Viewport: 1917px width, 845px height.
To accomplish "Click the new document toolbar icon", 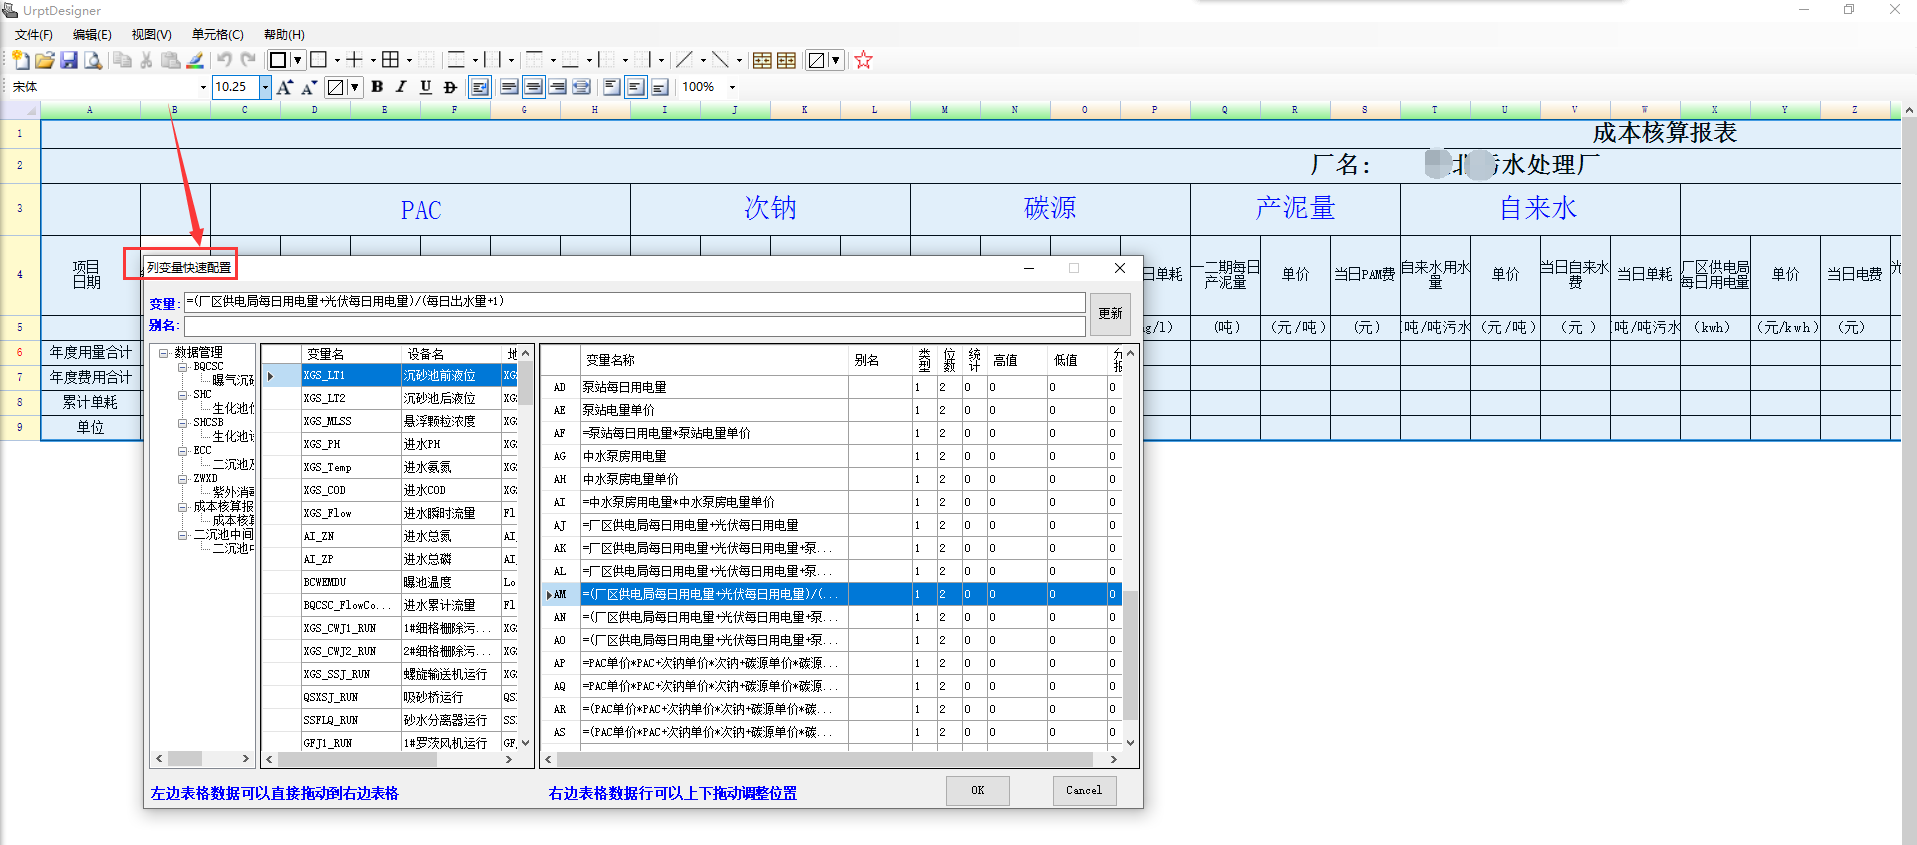I will pos(21,61).
